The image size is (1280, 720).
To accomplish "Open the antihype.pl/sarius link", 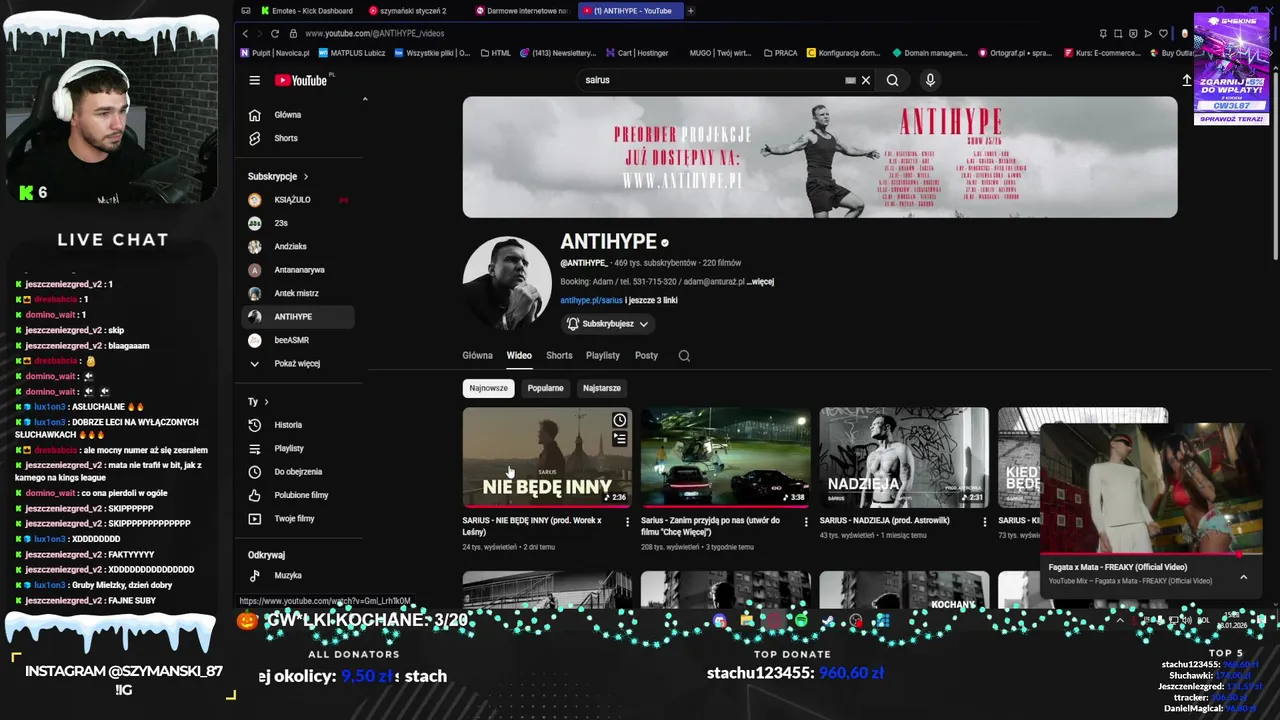I will [x=591, y=300].
